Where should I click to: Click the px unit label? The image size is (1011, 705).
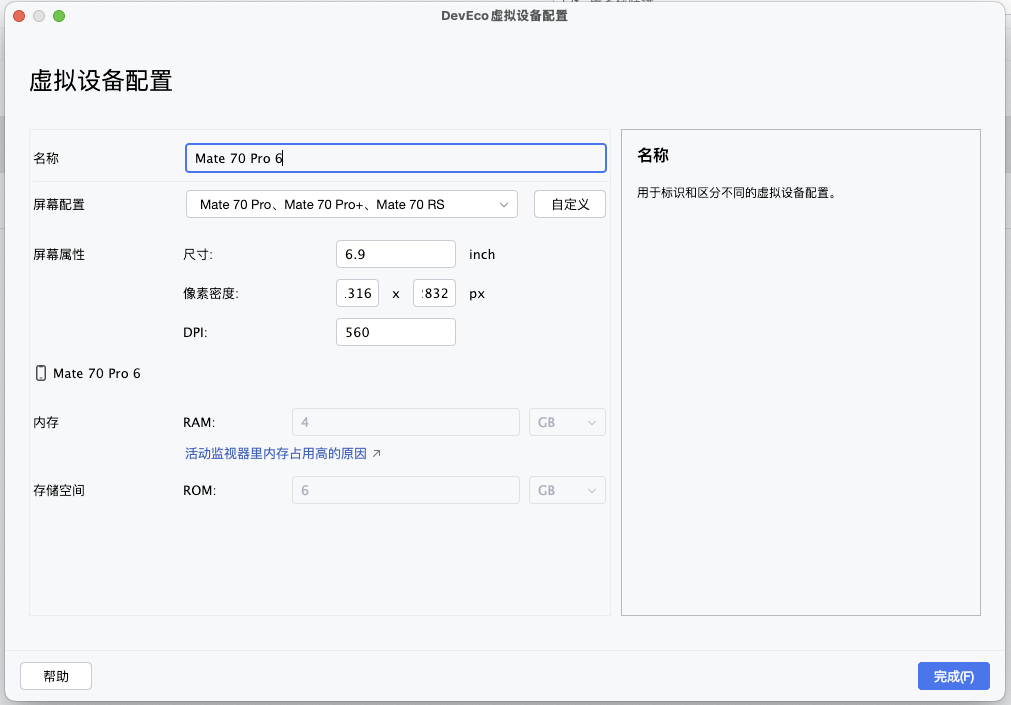[x=476, y=294]
